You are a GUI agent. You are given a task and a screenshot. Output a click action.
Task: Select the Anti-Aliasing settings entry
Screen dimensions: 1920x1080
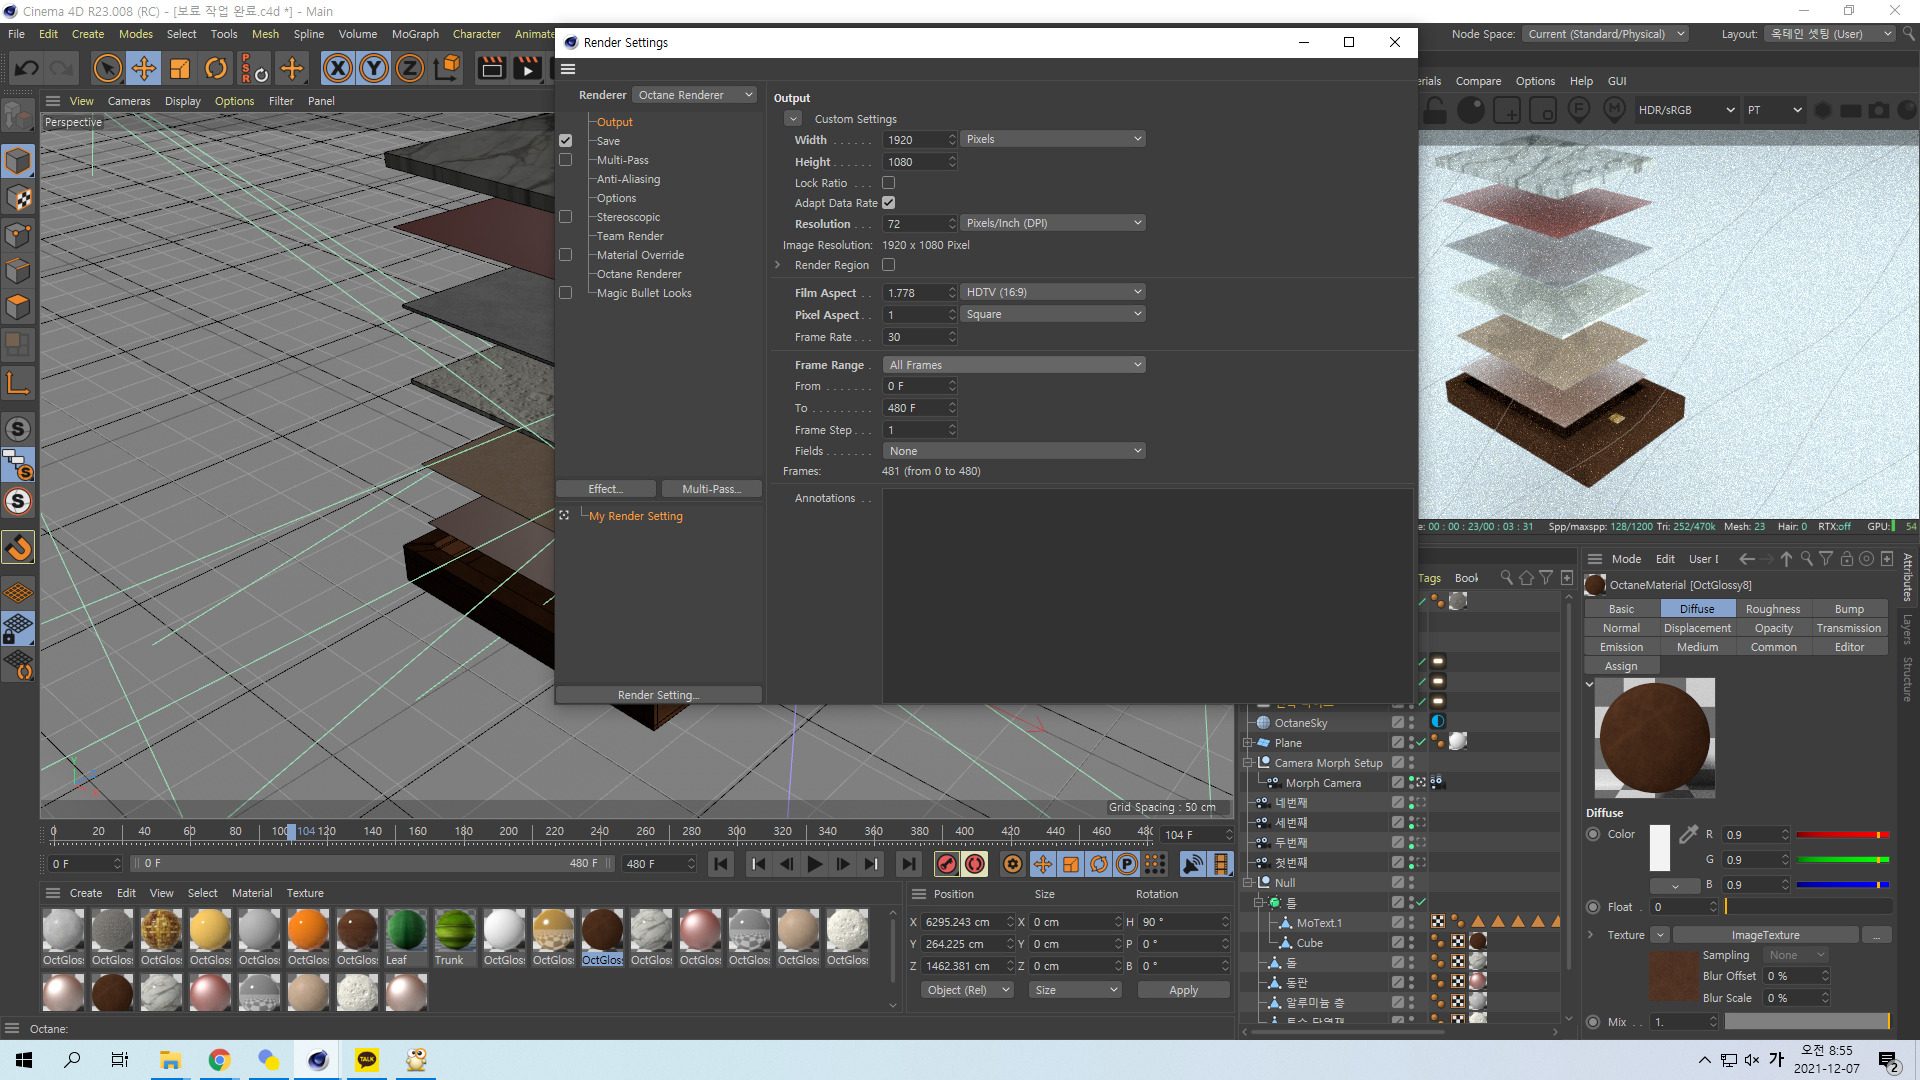coord(628,179)
